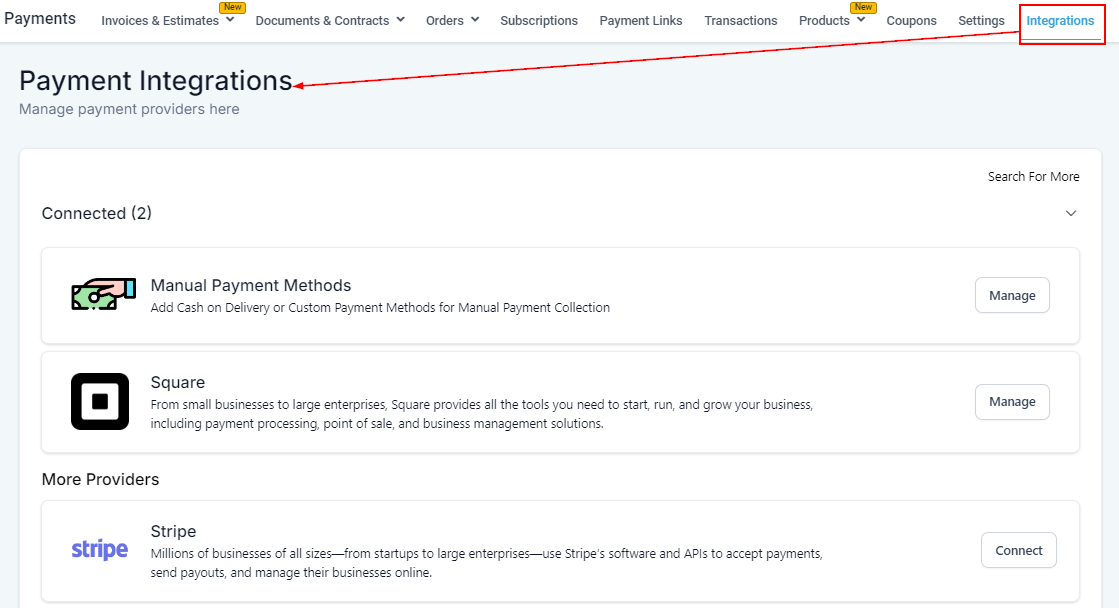Viewport: 1119px width, 608px height.
Task: Click 'Manage payment providers here' subtitle
Action: (129, 109)
